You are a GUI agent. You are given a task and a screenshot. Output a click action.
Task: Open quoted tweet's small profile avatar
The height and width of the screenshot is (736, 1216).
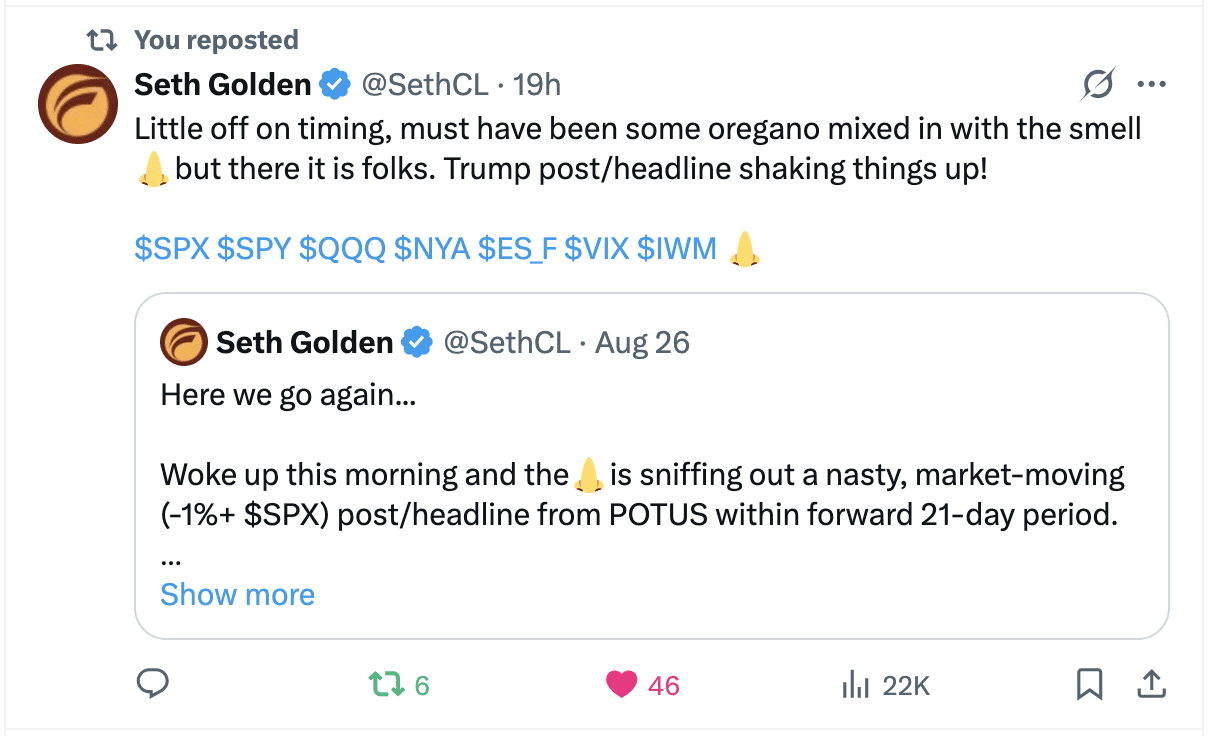point(183,343)
